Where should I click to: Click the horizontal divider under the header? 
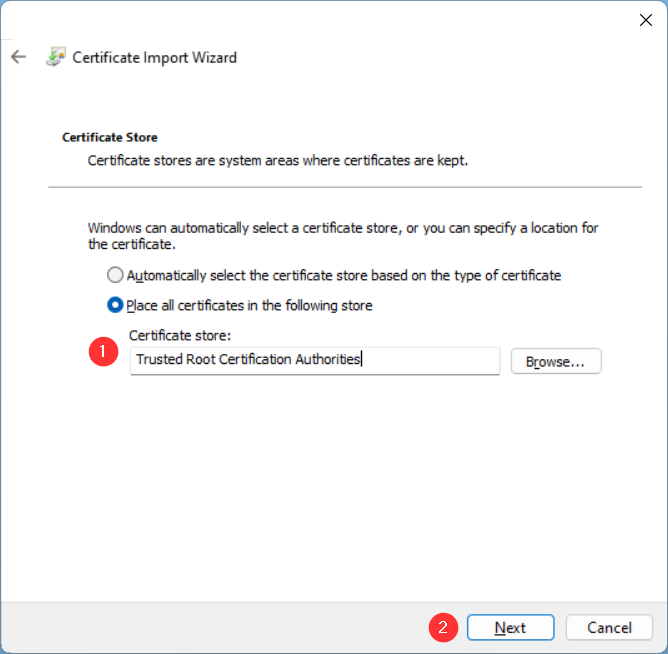pyautogui.click(x=345, y=187)
